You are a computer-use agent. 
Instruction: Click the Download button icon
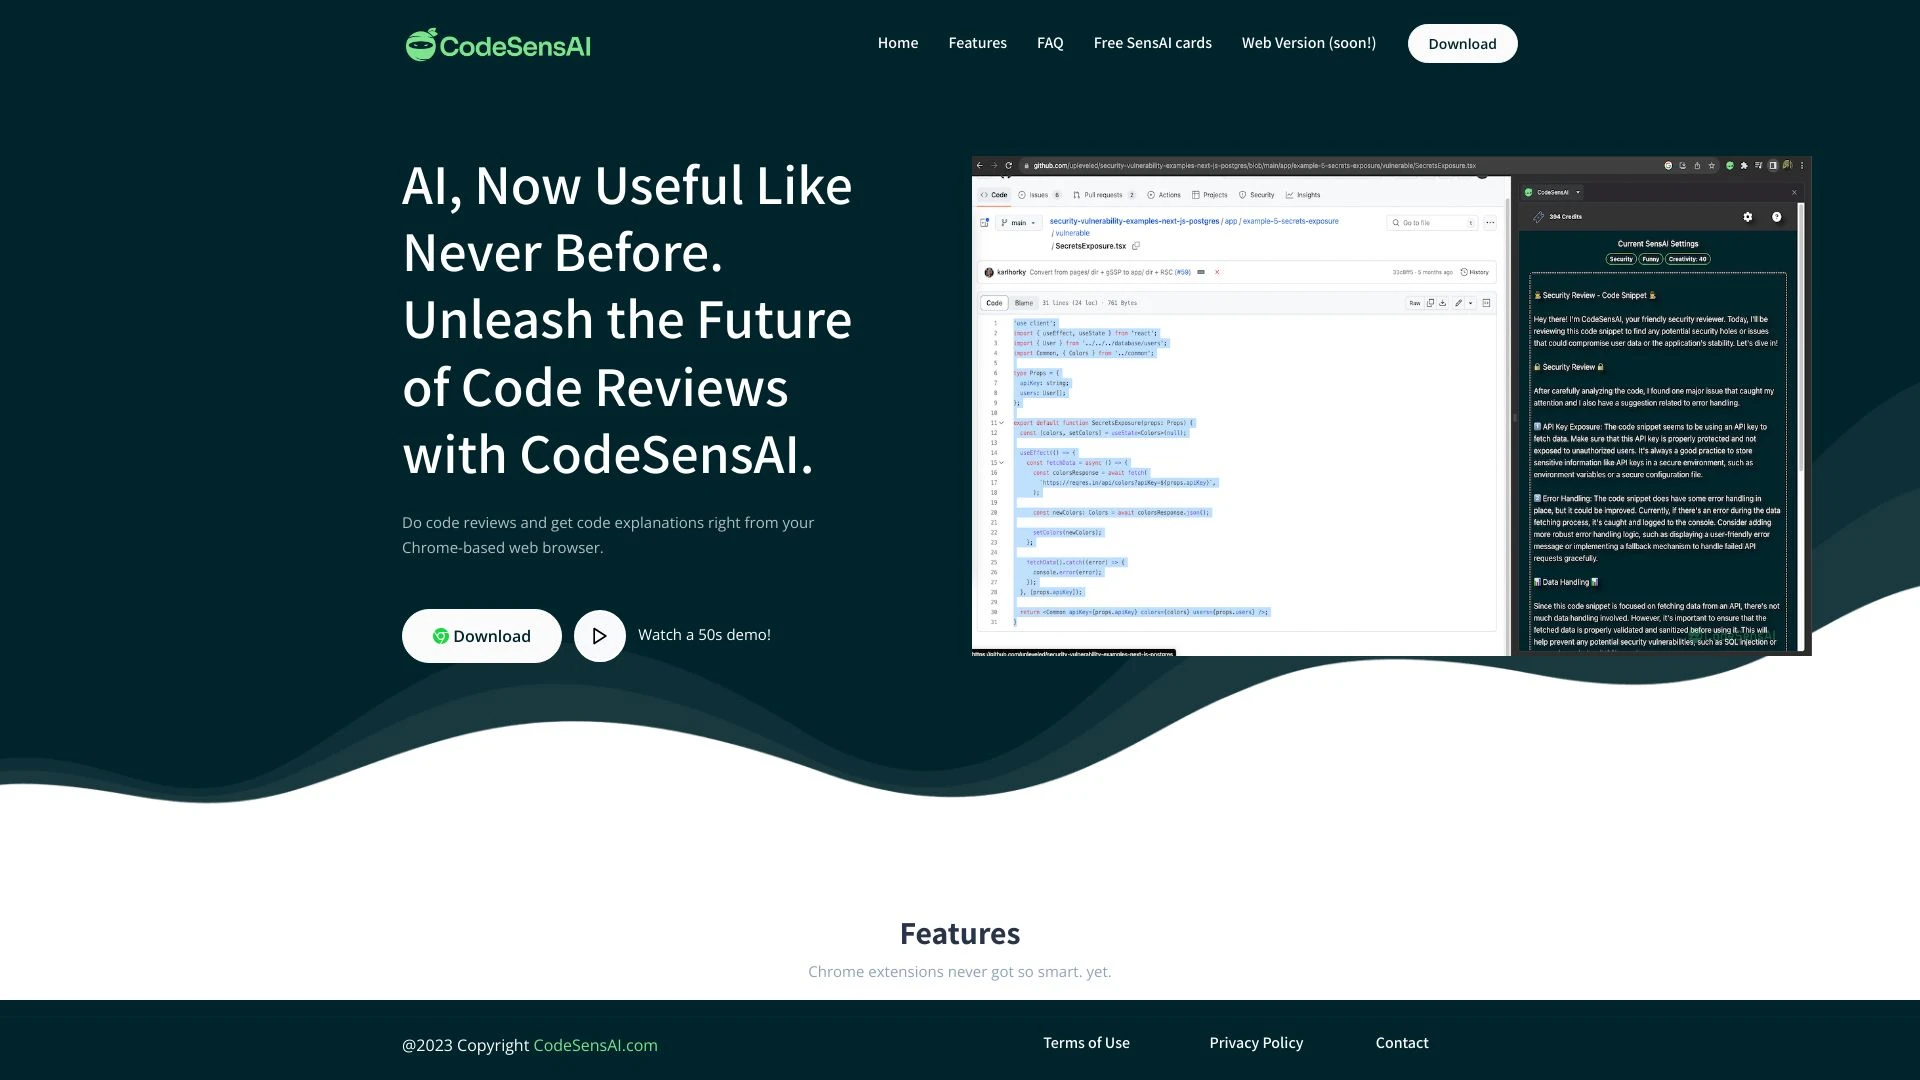click(x=438, y=637)
